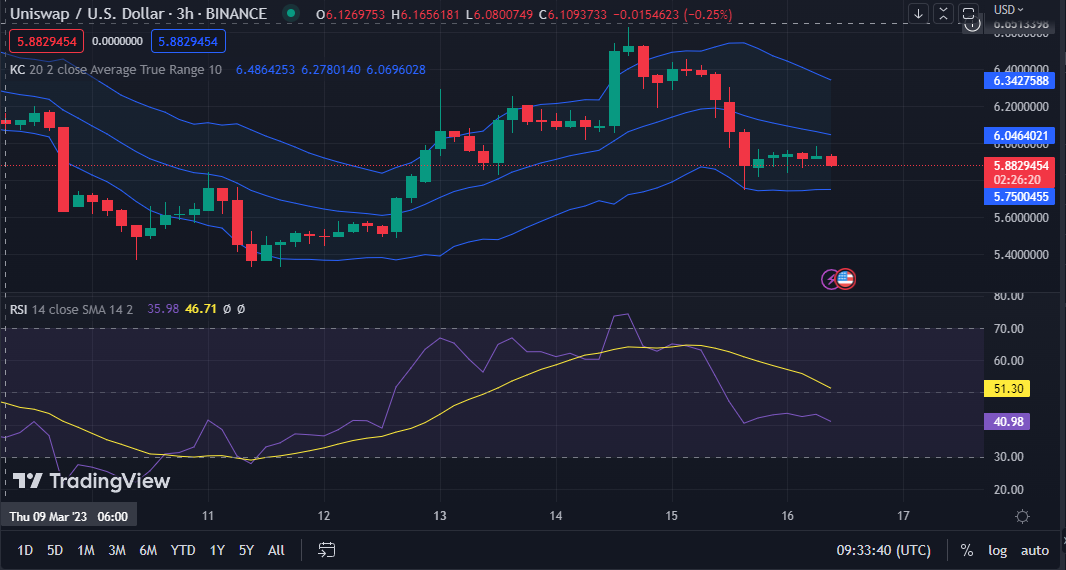Toggle percent scale mode
This screenshot has height=570, width=1066.
coord(967,550)
